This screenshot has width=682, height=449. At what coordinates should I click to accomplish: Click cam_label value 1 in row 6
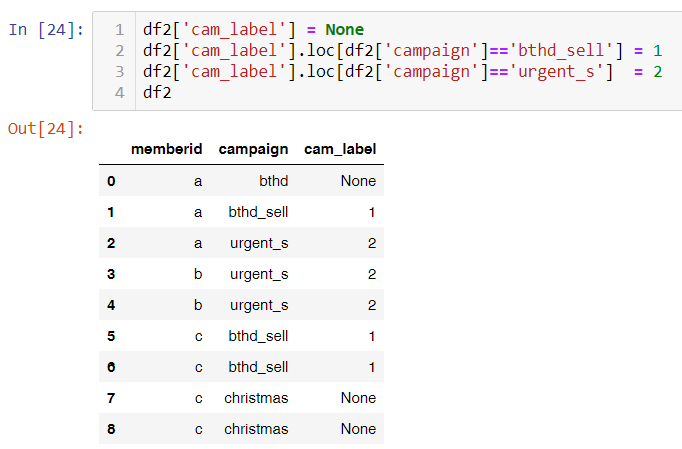pos(371,367)
